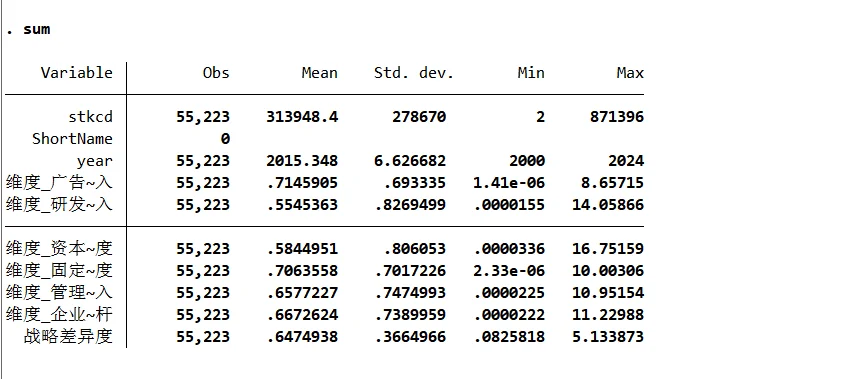Select the variable name '维度_管理~入'

pos(59,292)
